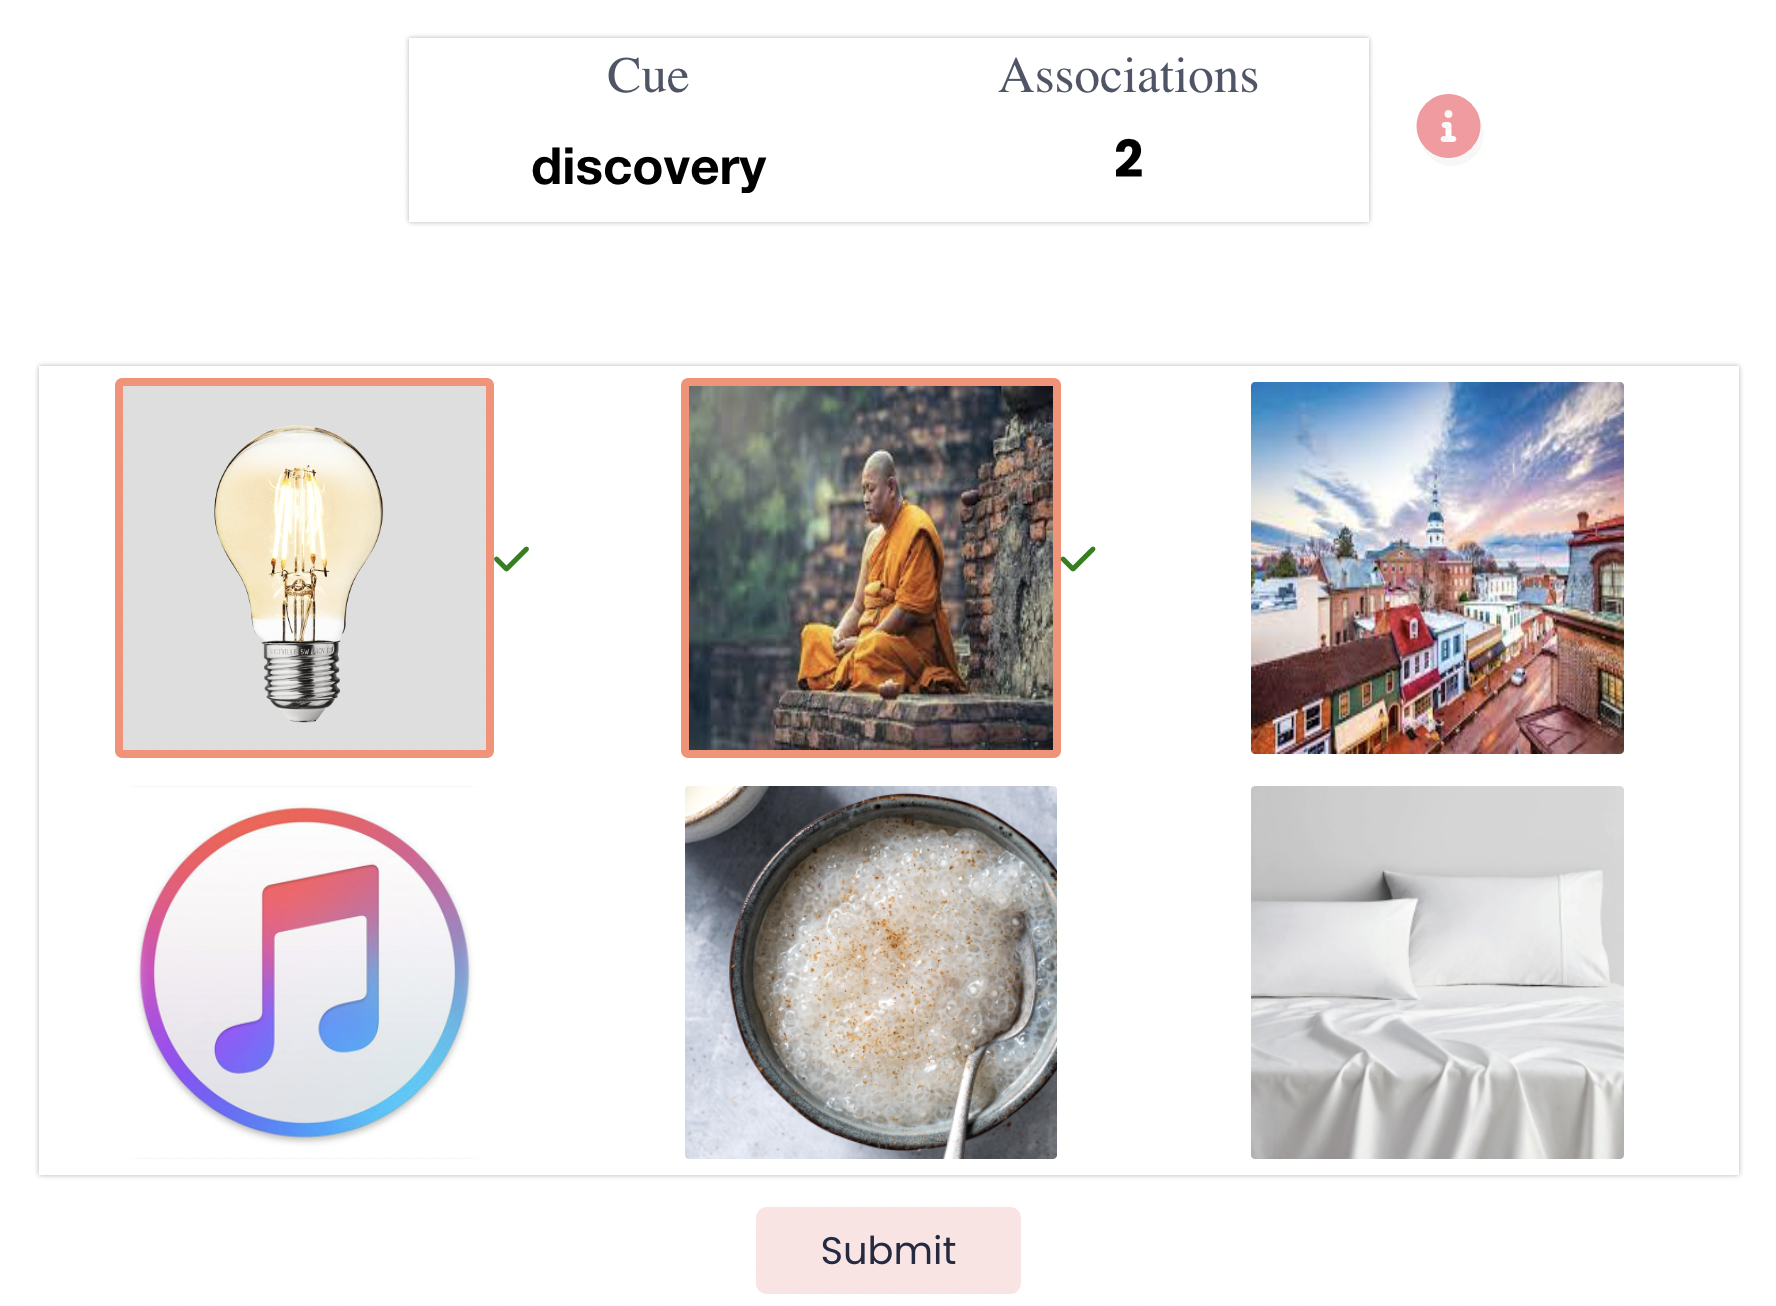Select the colorful town skyline image

coord(1437,568)
